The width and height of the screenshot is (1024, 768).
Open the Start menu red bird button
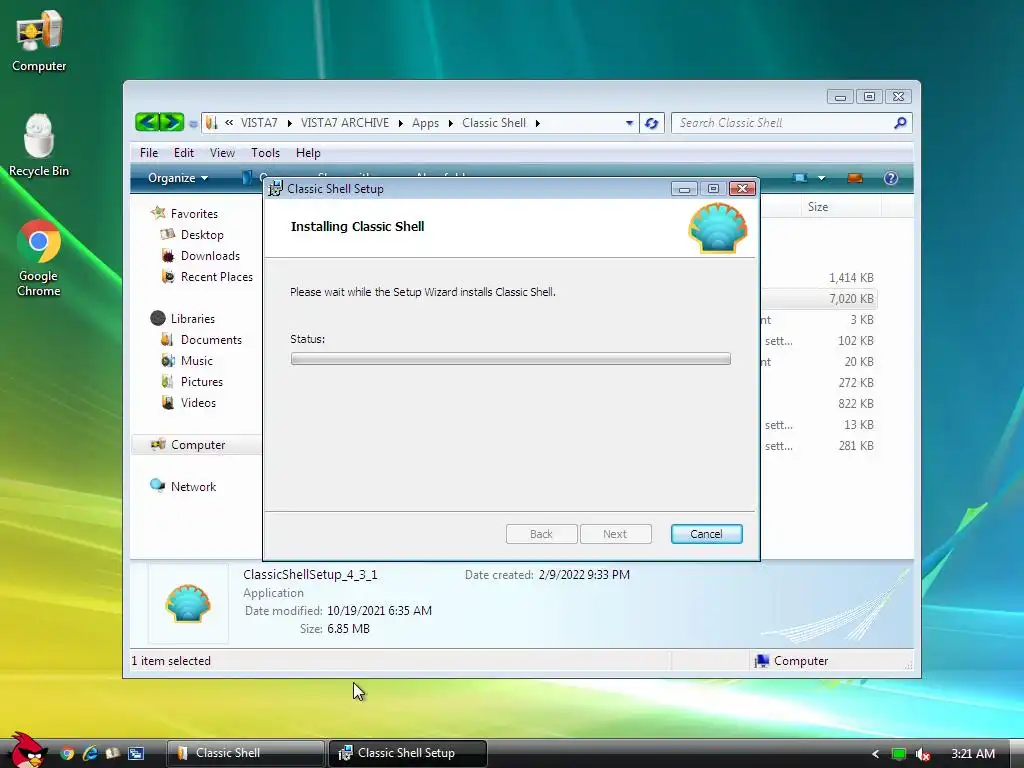coord(26,750)
